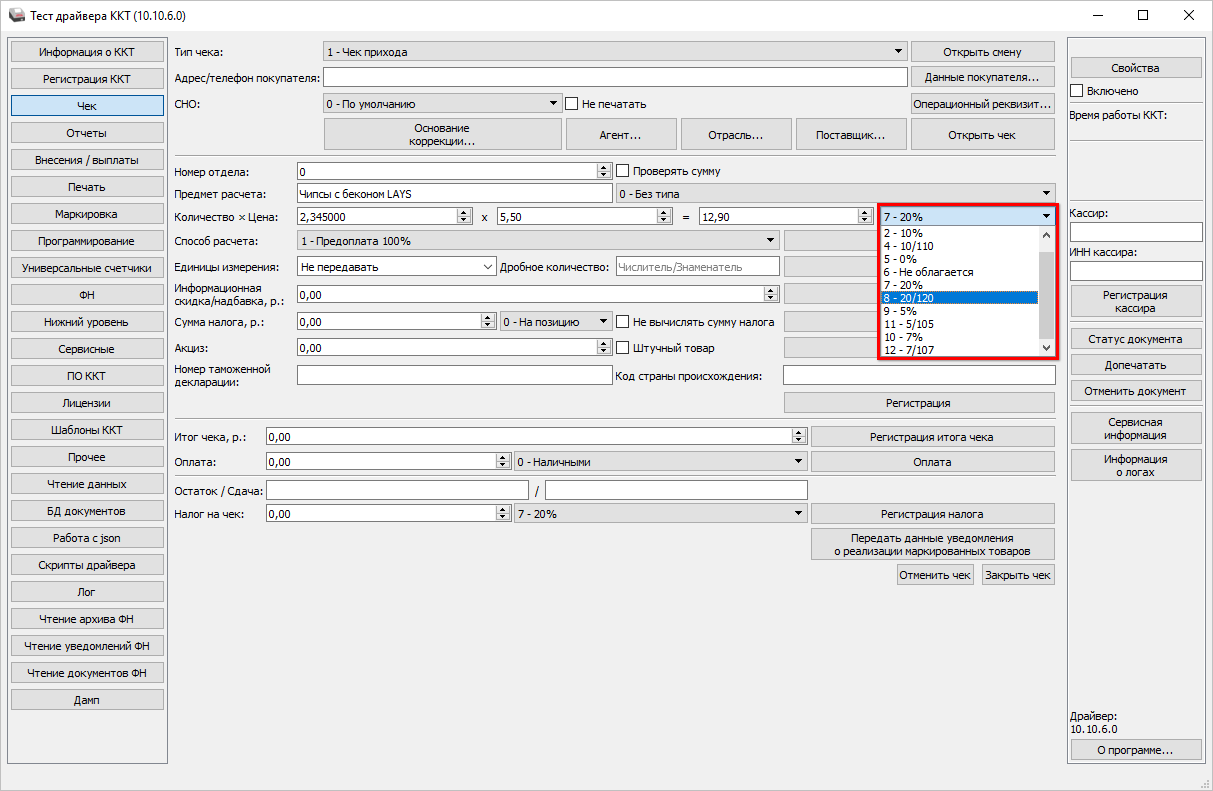Choose '6 - Не облагается' in tax list
Viewport: 1213px width, 791px height.
[958, 272]
